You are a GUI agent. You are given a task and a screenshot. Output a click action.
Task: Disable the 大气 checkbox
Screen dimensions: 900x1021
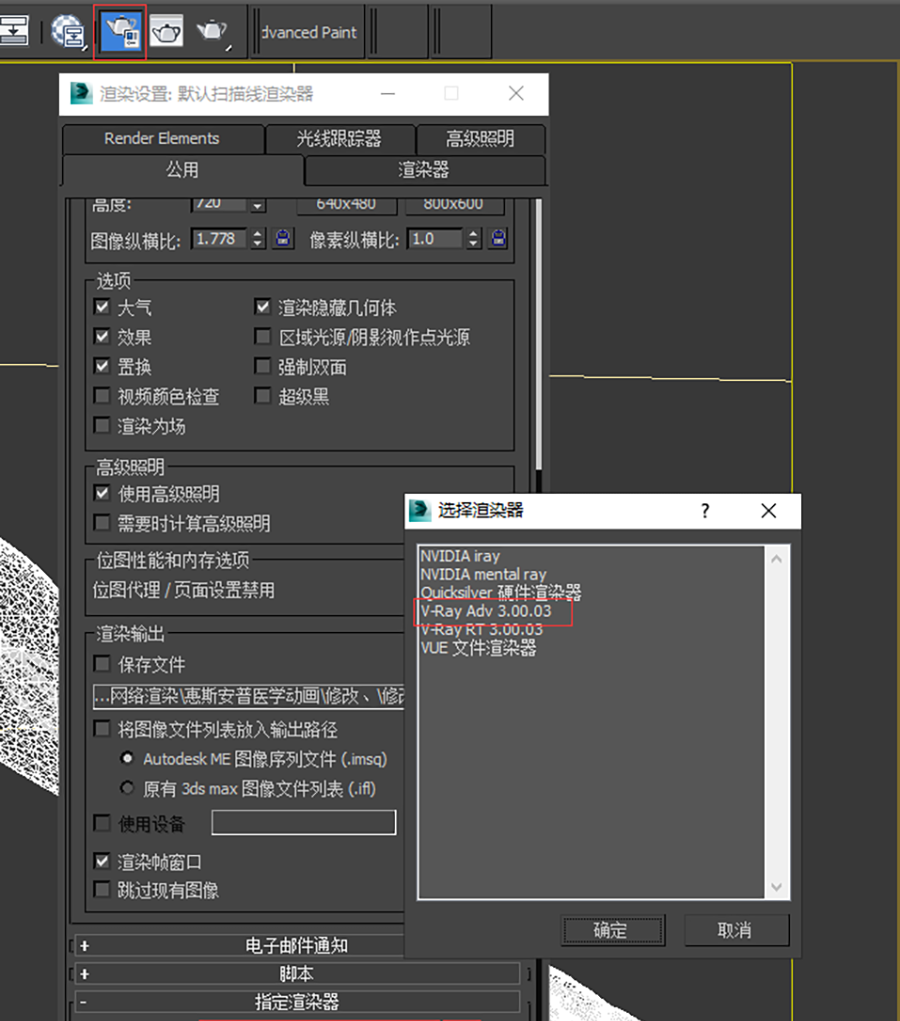tap(102, 307)
